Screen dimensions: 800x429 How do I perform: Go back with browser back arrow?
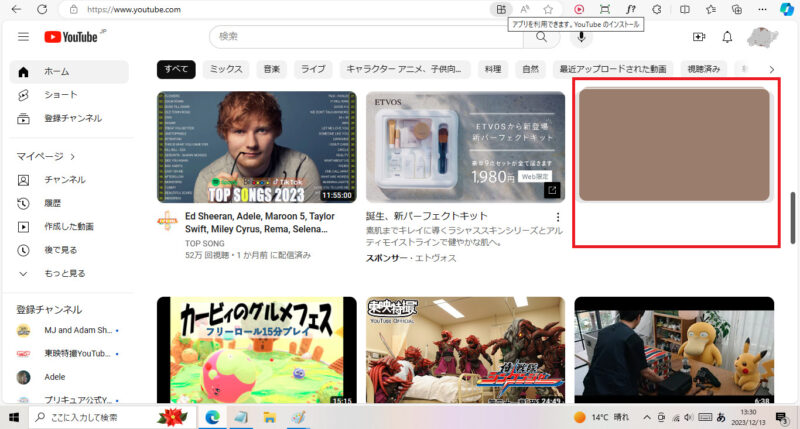(x=16, y=9)
